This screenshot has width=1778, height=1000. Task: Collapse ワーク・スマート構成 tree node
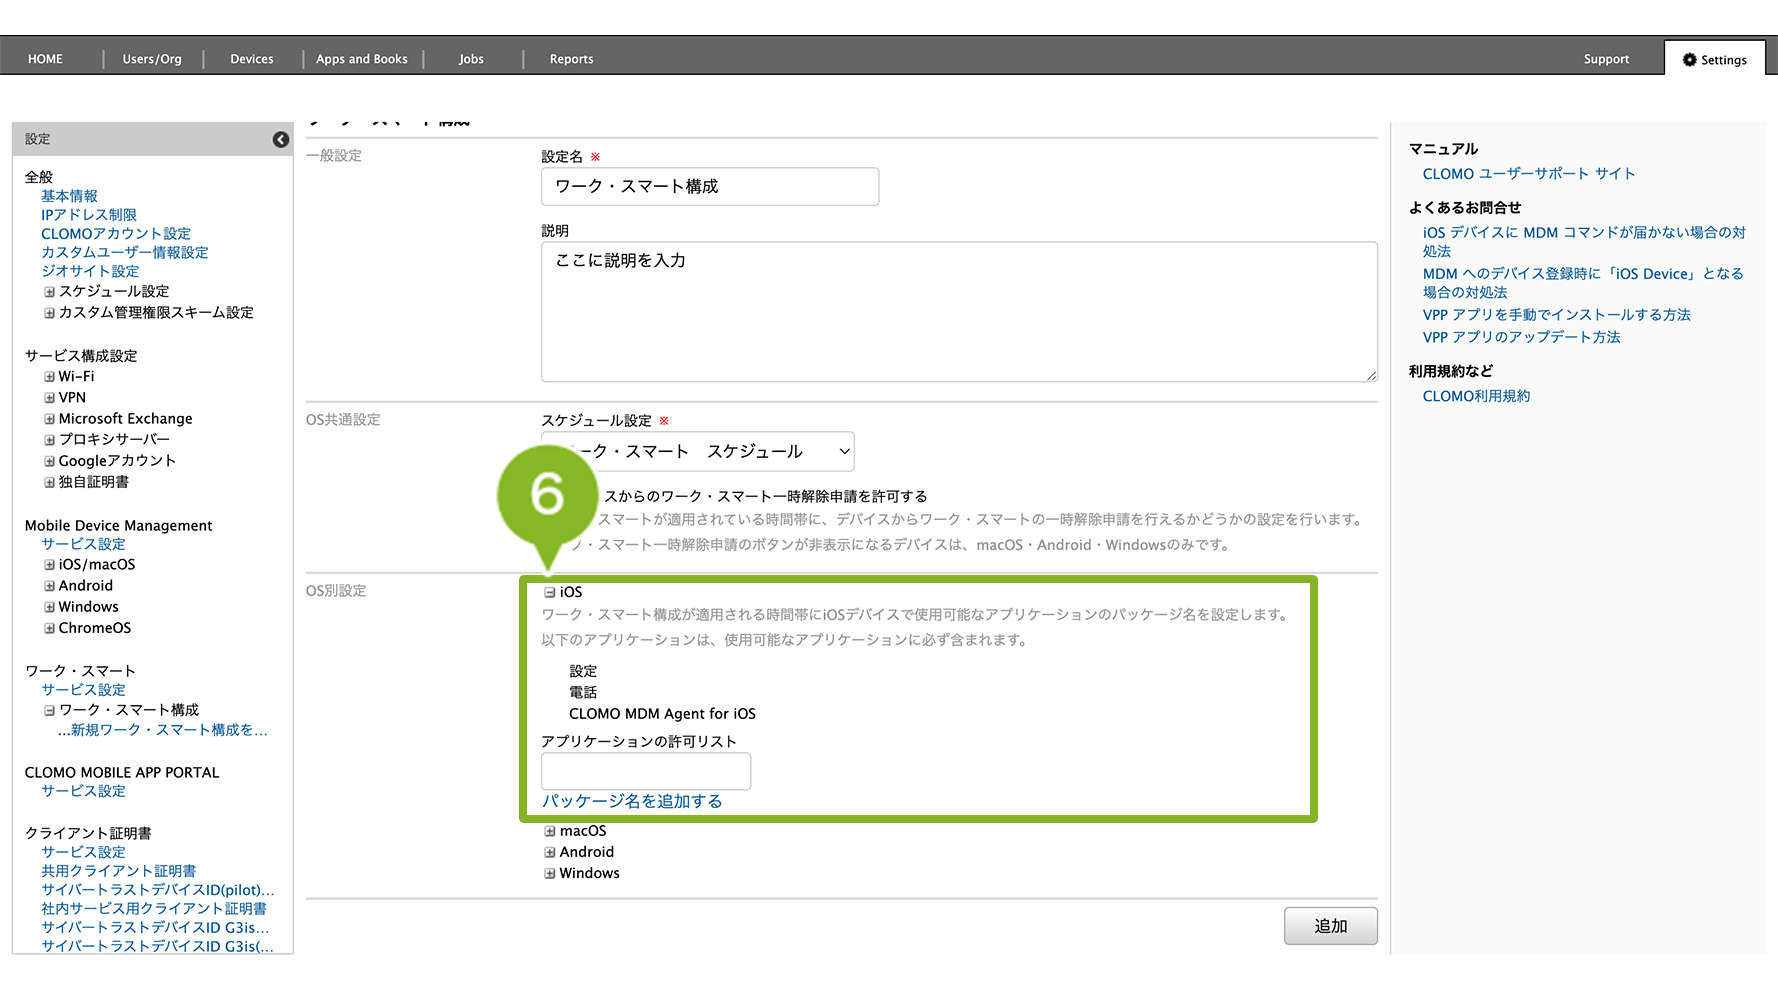[49, 710]
